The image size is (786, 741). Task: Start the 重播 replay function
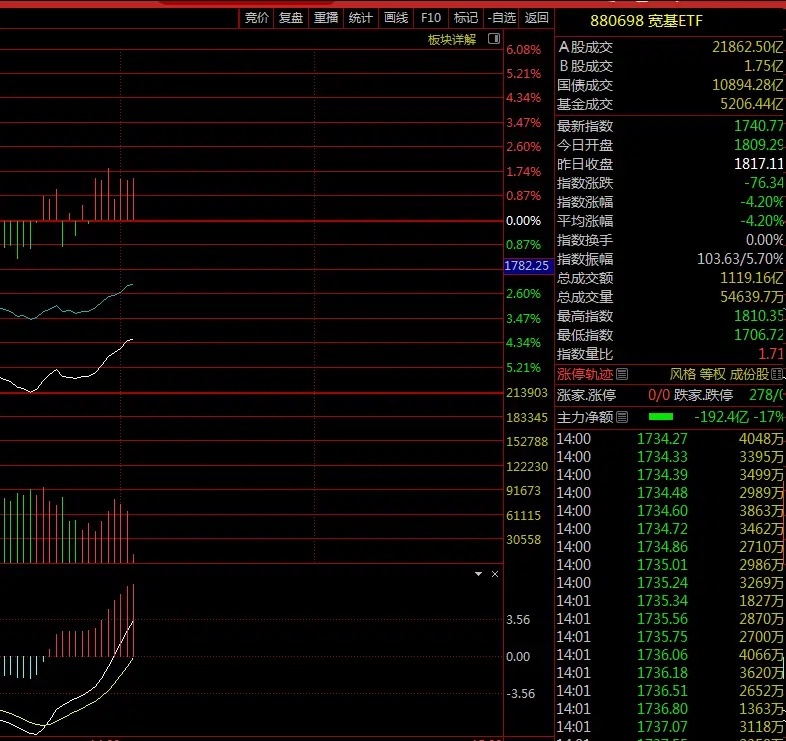pos(326,18)
